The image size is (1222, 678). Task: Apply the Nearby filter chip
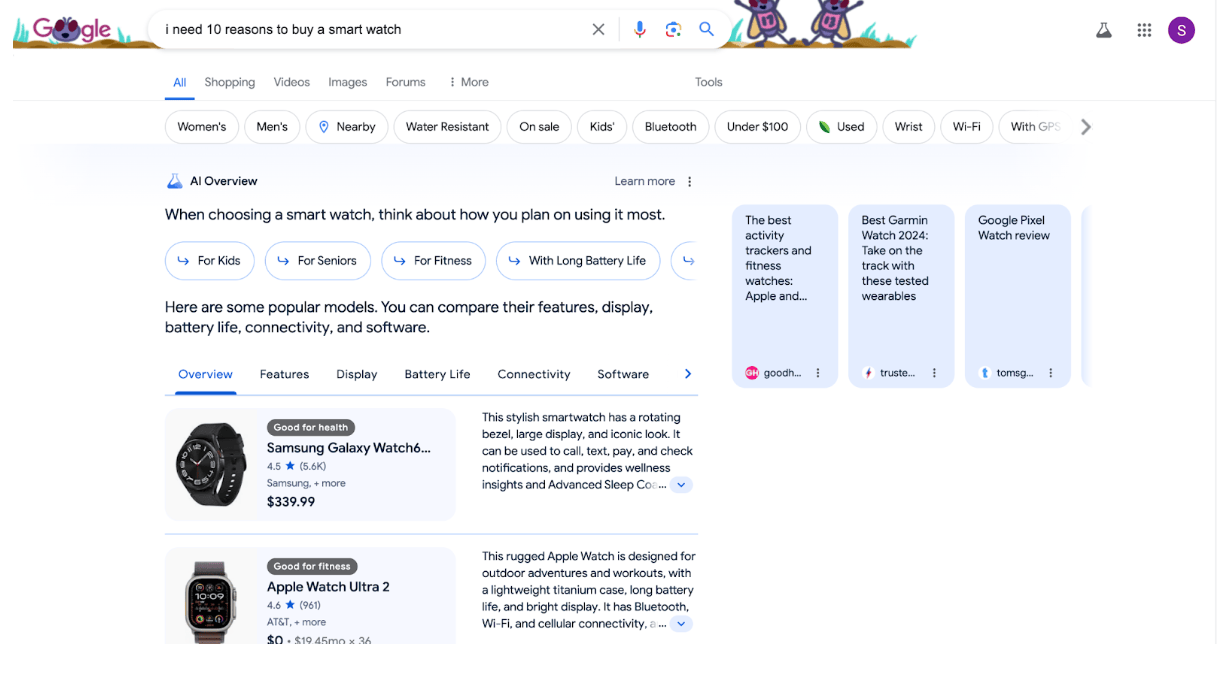347,127
